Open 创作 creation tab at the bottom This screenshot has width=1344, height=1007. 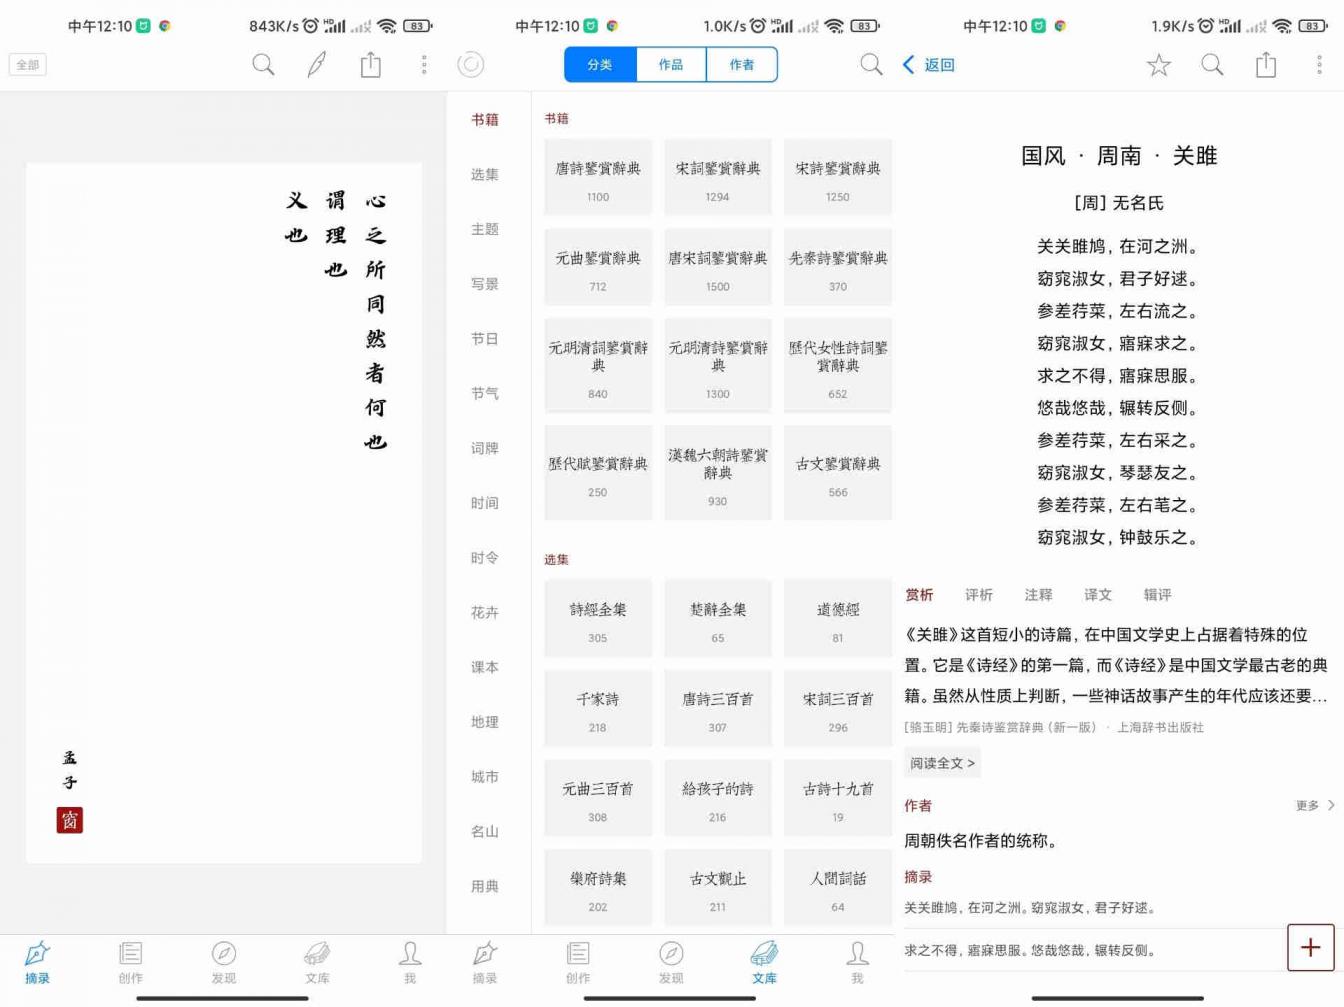(x=130, y=962)
